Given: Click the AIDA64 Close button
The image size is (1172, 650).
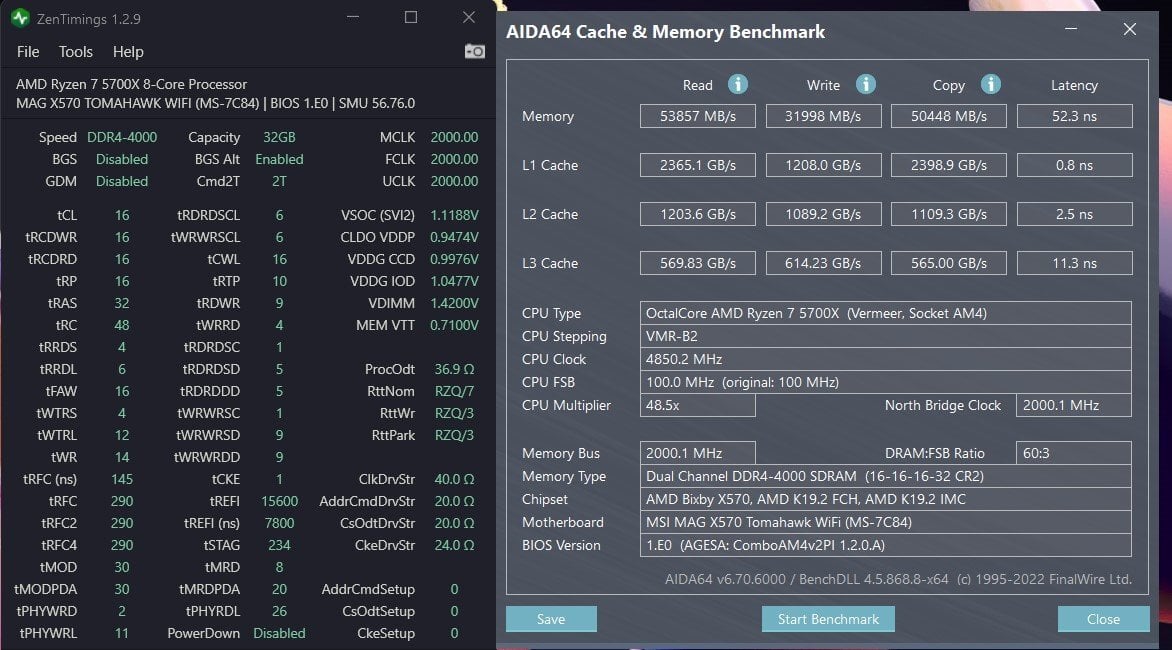Looking at the screenshot, I should pos(1103,619).
